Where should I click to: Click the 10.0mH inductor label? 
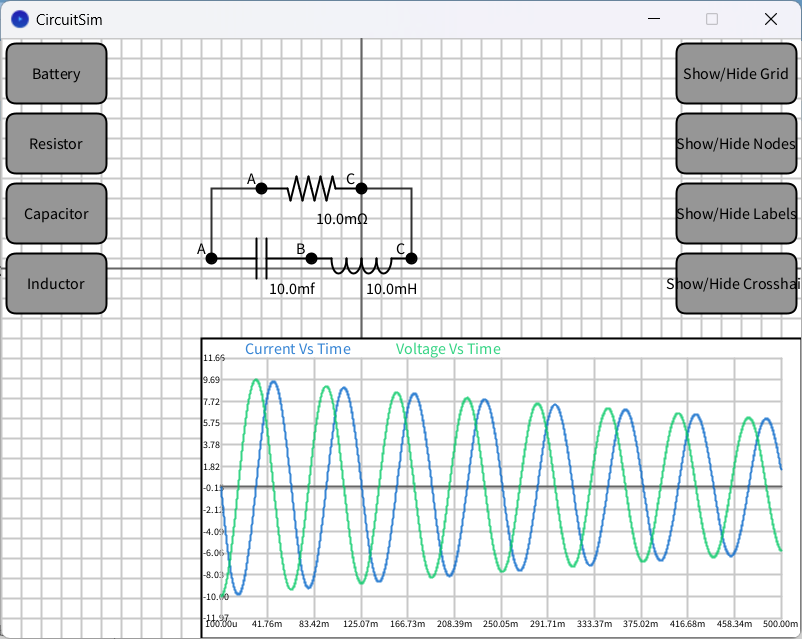coord(391,289)
